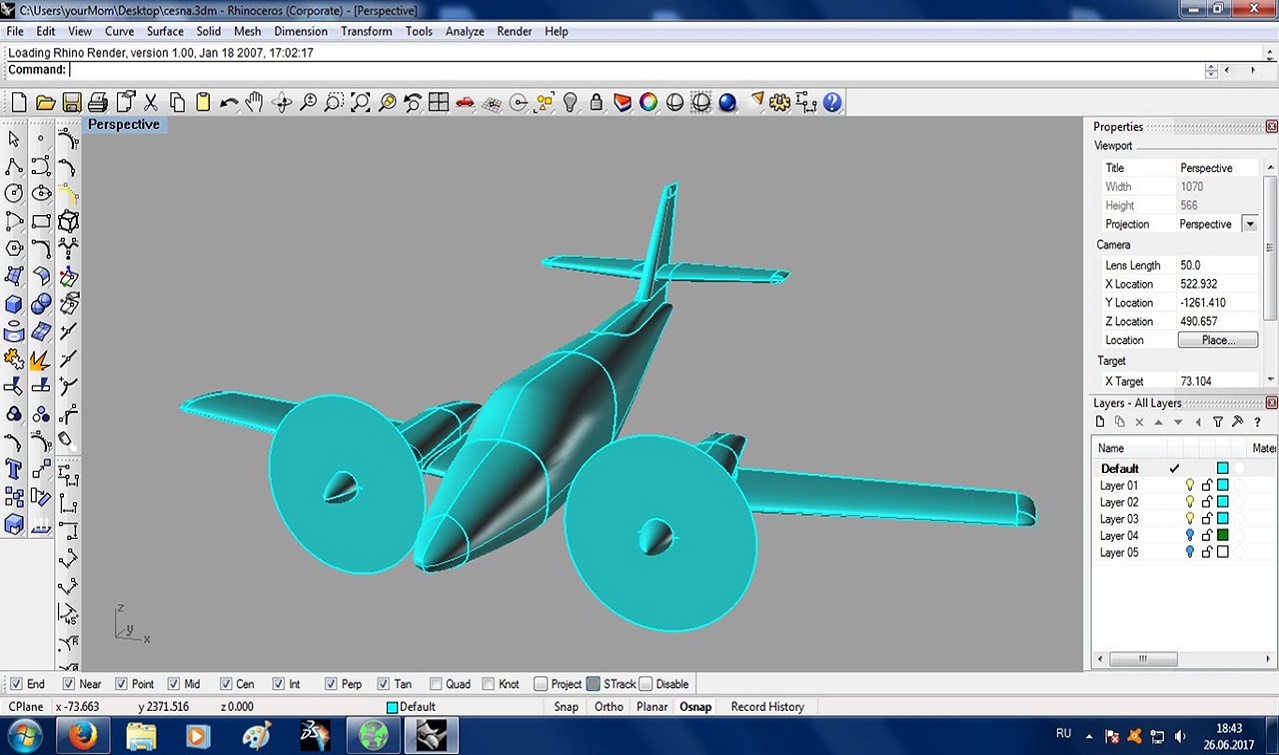1279x755 pixels.
Task: Open the Surface menu
Action: 165,31
